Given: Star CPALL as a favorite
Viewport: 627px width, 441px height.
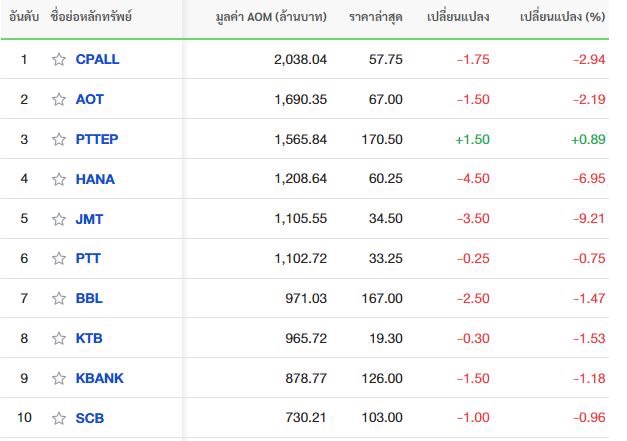Looking at the screenshot, I should [59, 59].
